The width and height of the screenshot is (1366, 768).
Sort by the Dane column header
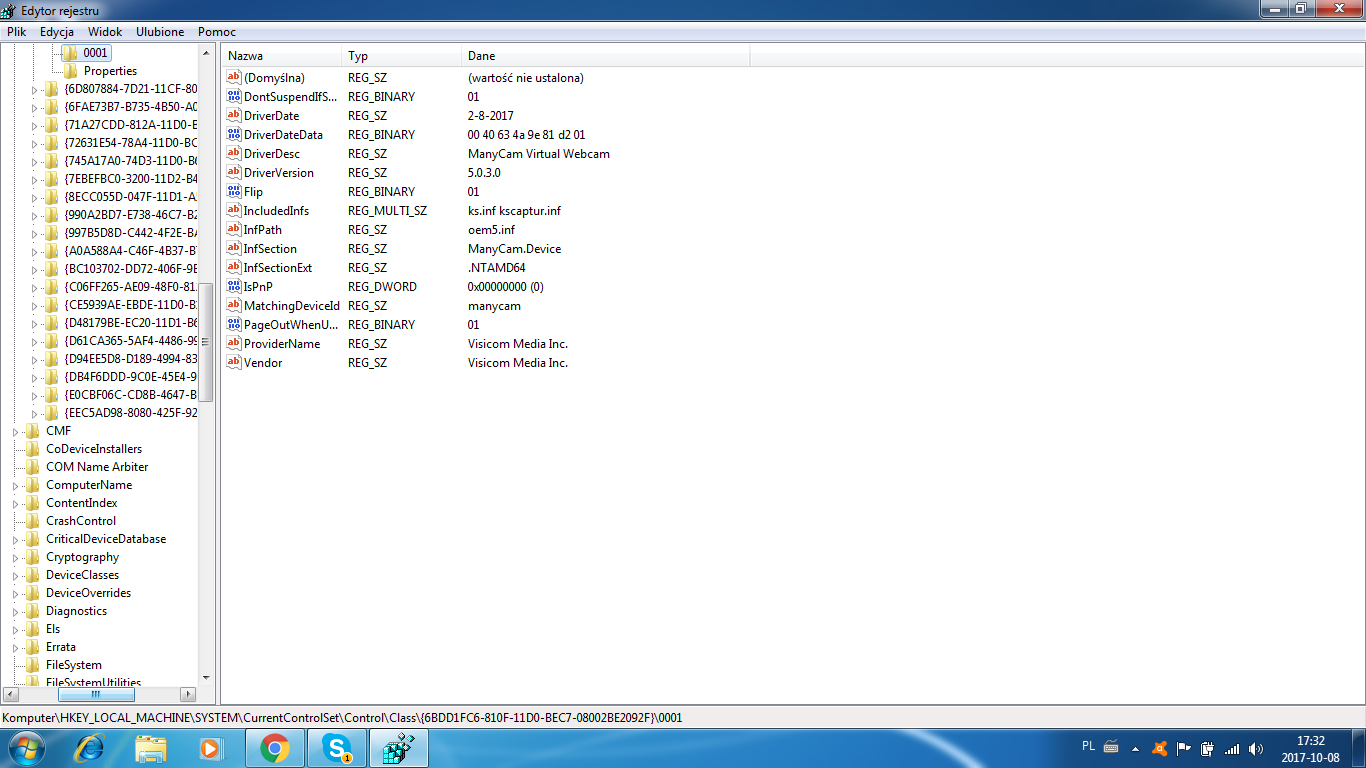coord(606,56)
